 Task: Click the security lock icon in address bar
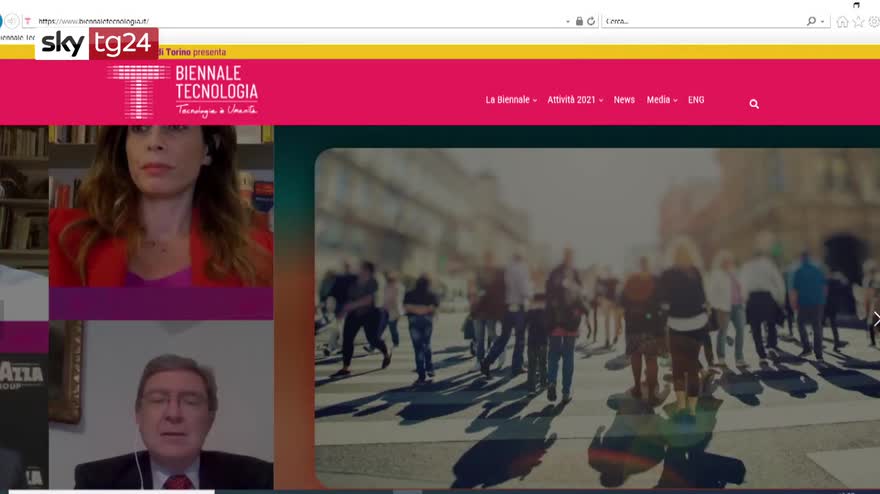(579, 21)
